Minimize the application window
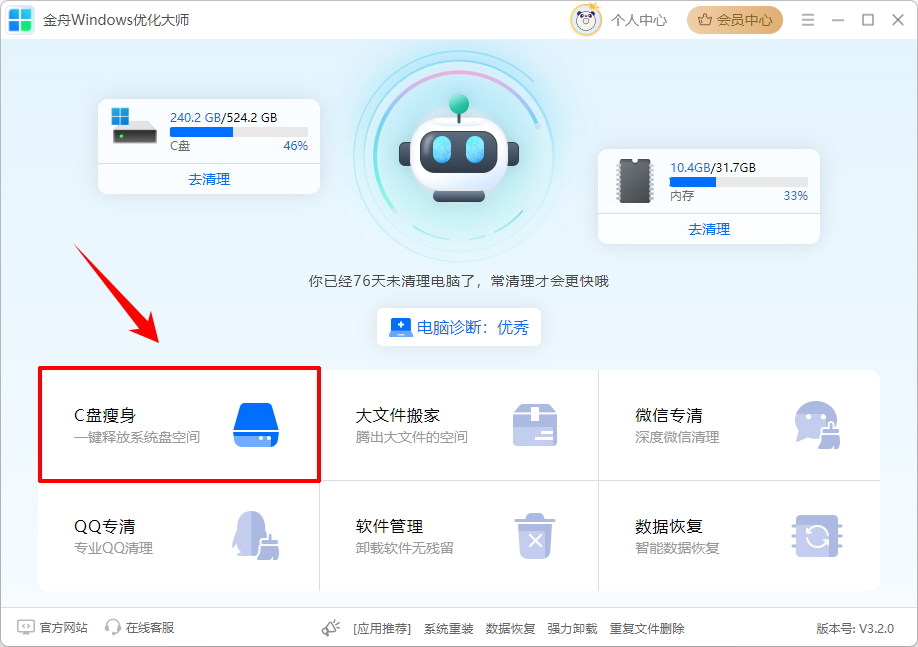This screenshot has width=918, height=647. (x=838, y=20)
